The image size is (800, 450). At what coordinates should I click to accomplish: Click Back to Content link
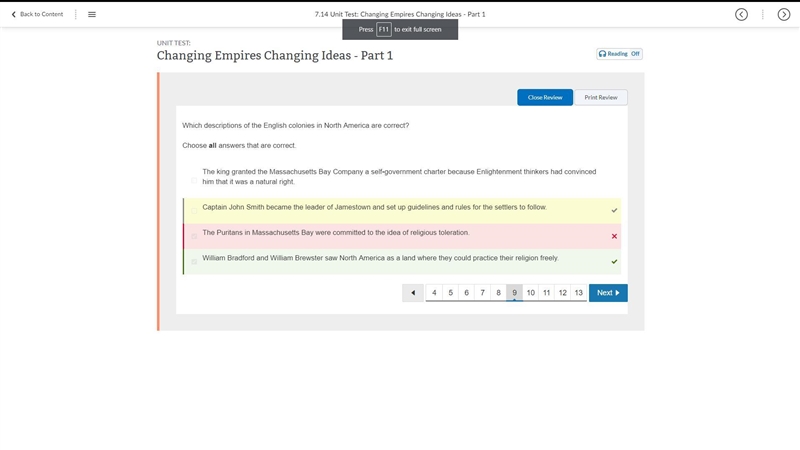pyautogui.click(x=37, y=14)
